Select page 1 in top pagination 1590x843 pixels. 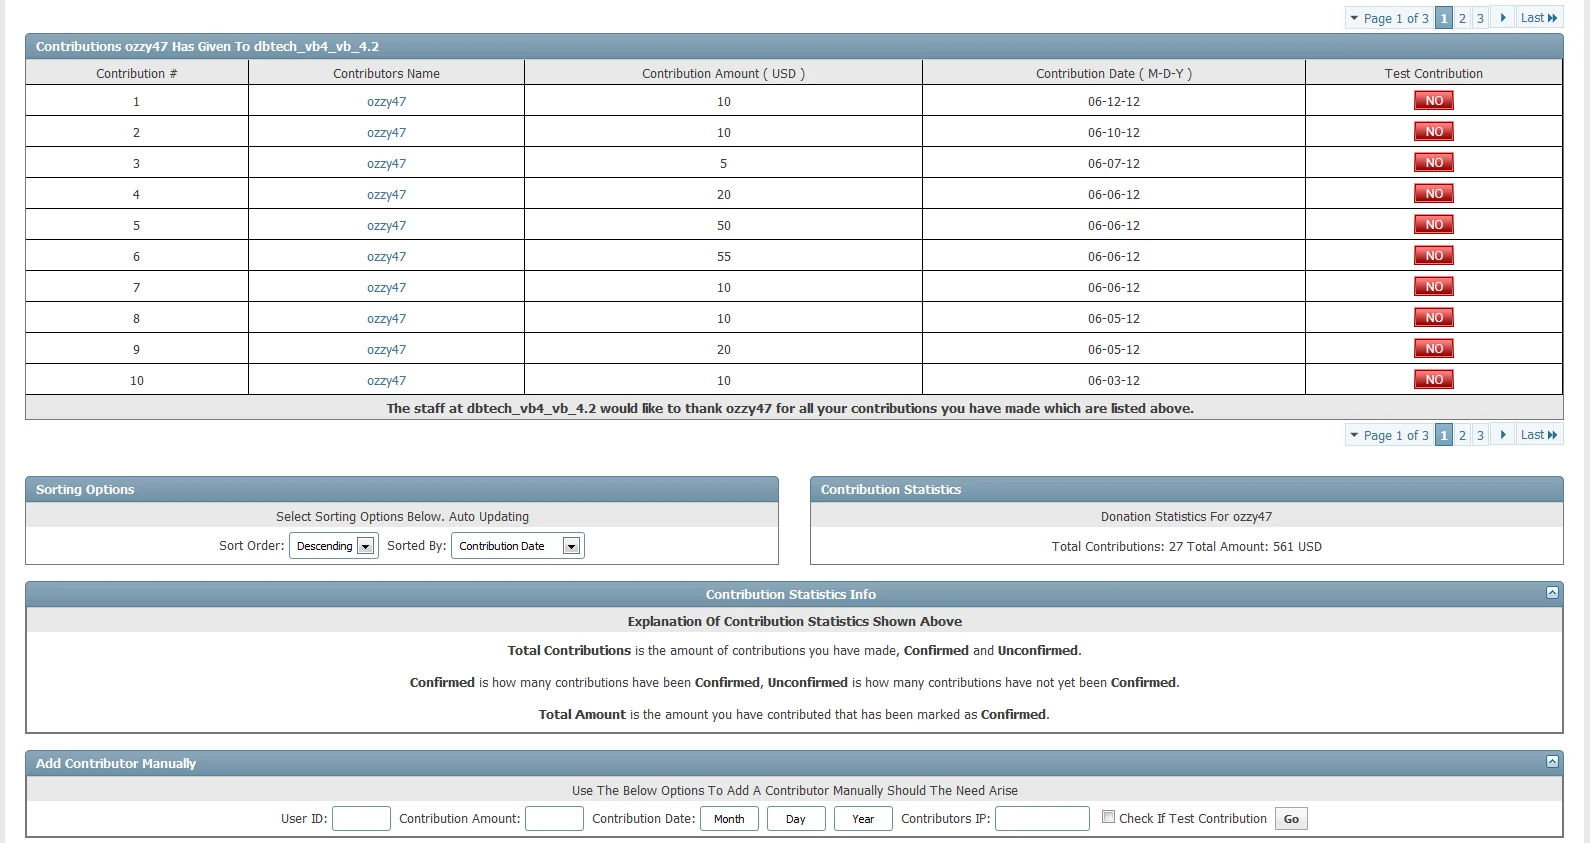coord(1444,18)
